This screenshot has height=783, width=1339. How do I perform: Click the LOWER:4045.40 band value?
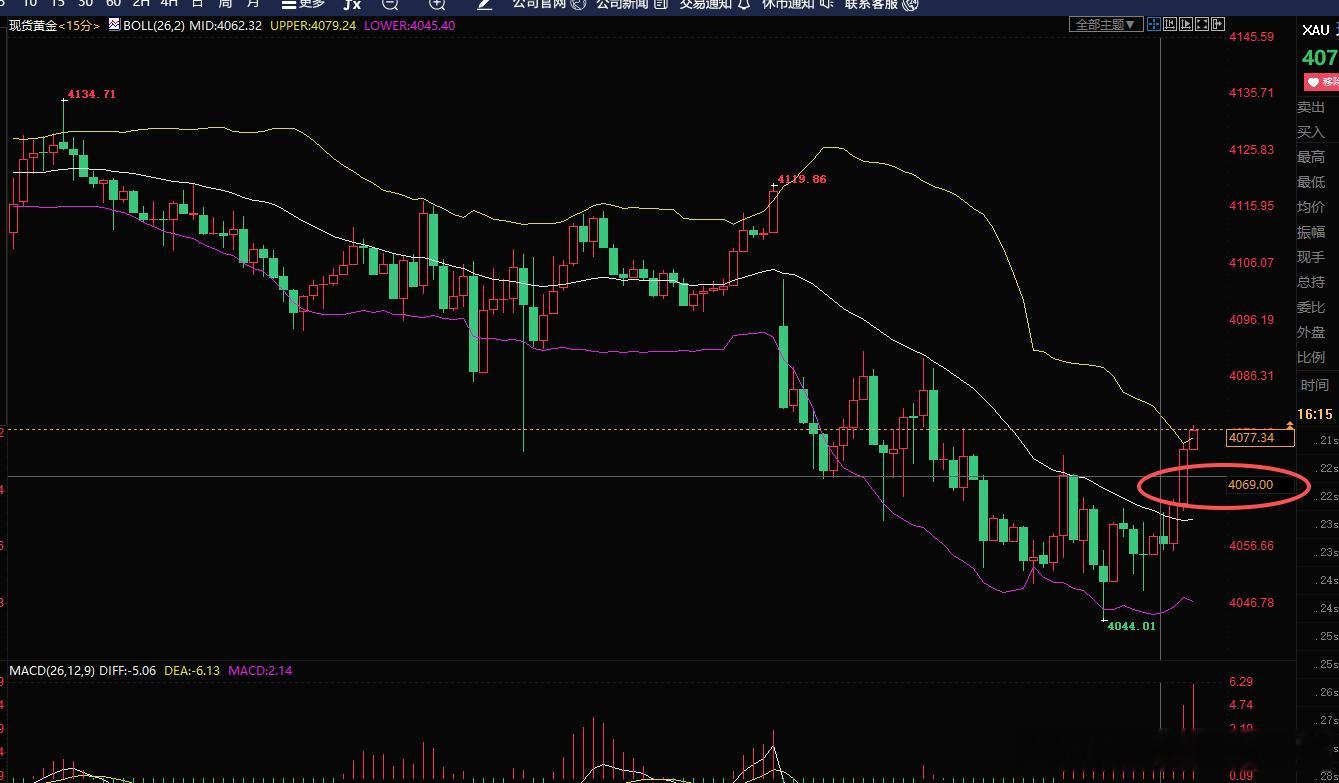tap(409, 25)
